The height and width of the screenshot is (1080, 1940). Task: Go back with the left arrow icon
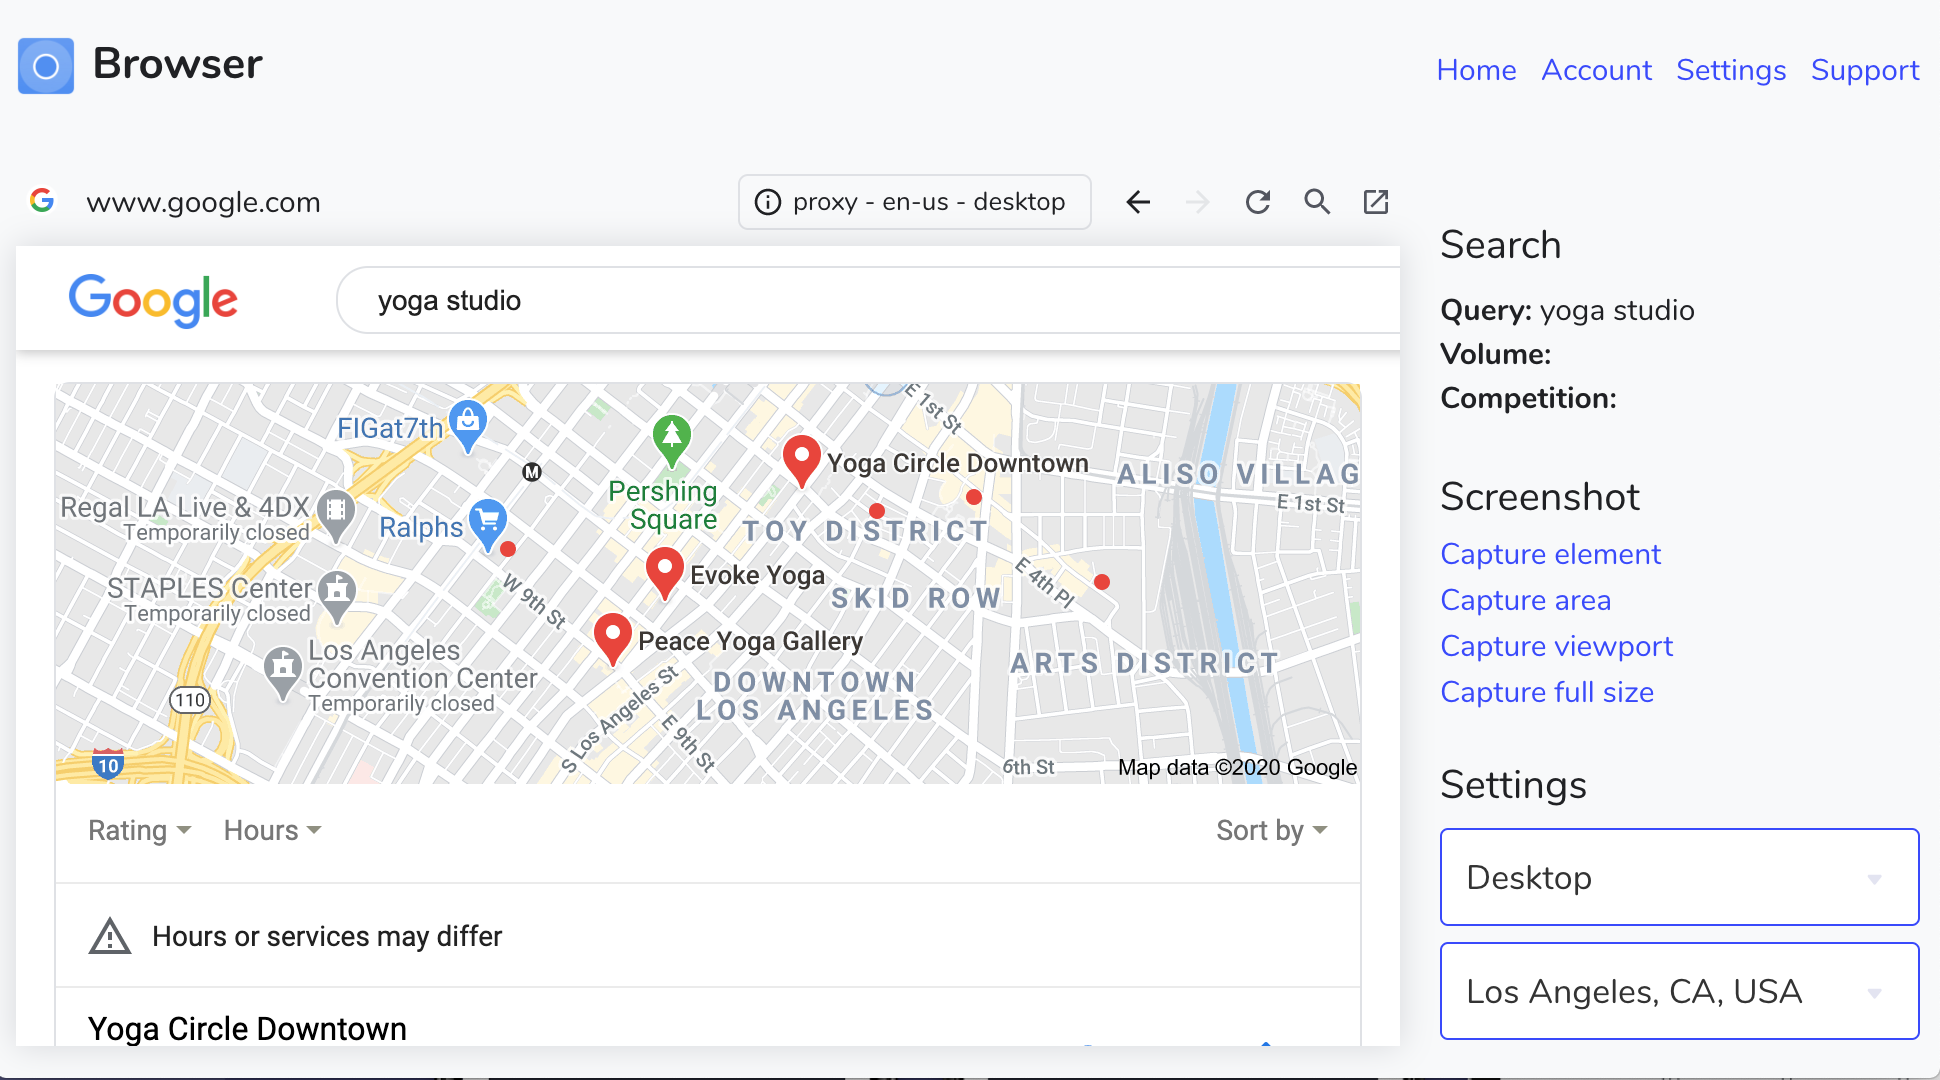[1138, 202]
